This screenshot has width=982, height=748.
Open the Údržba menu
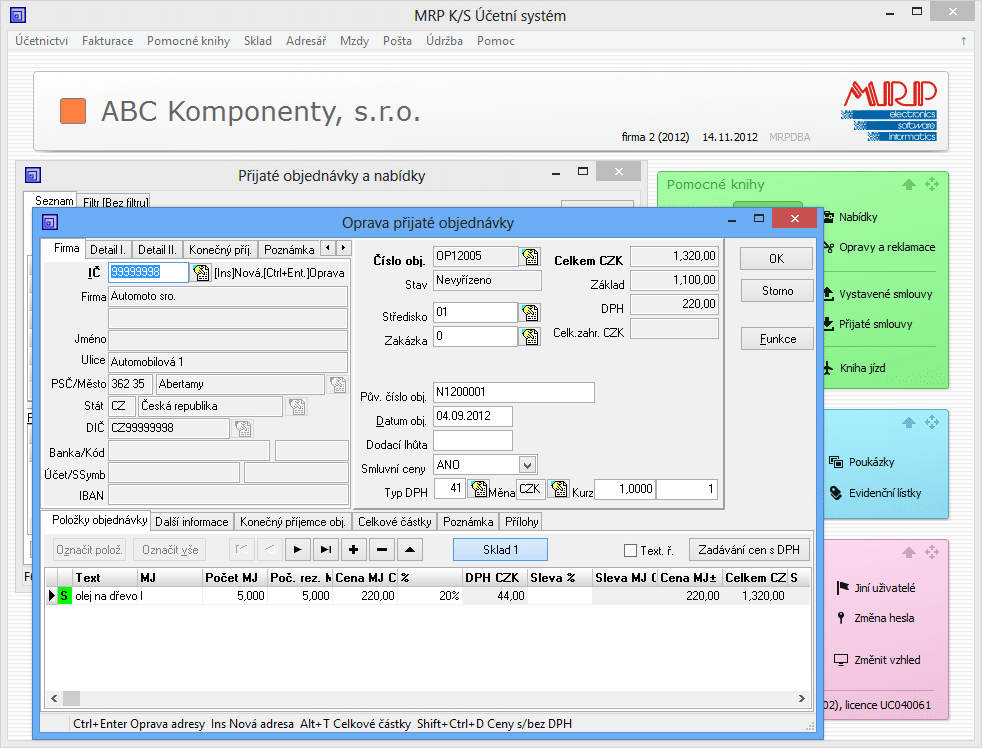click(x=444, y=41)
